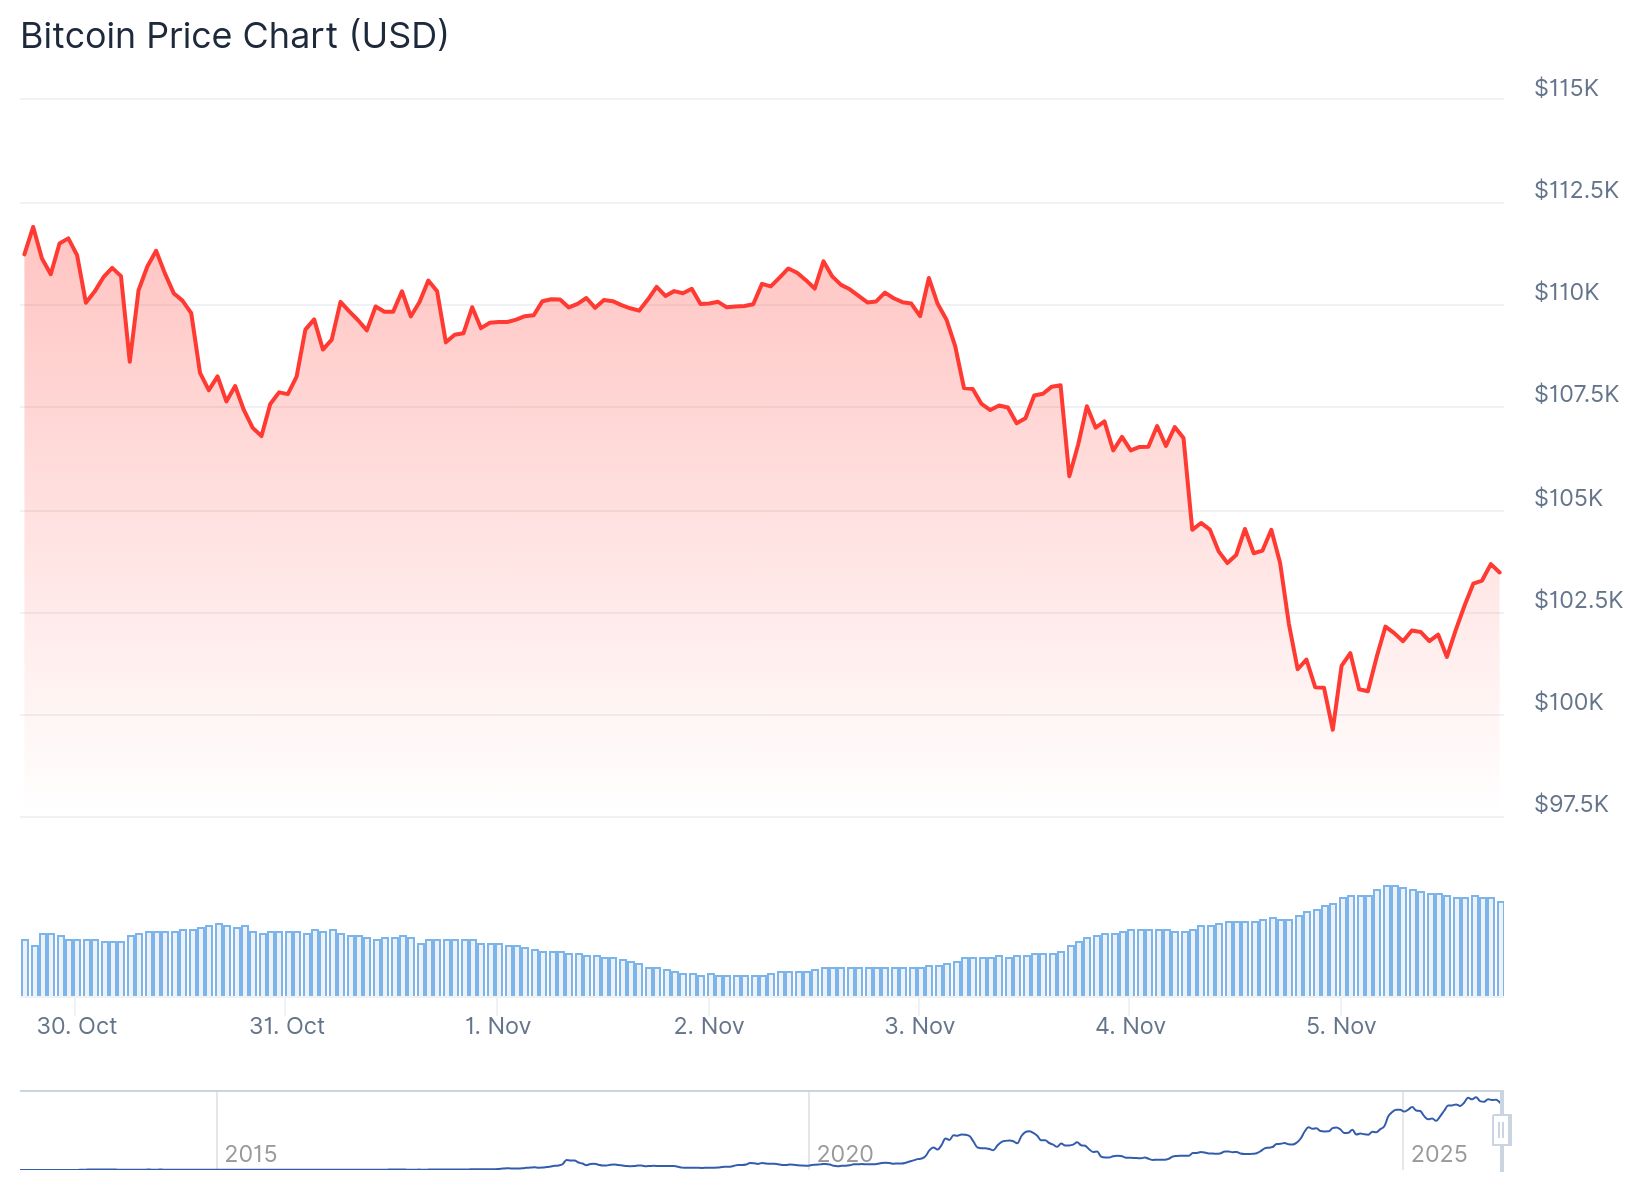Select the 31. Oct date label
1644x1200 pixels.
point(287,1026)
